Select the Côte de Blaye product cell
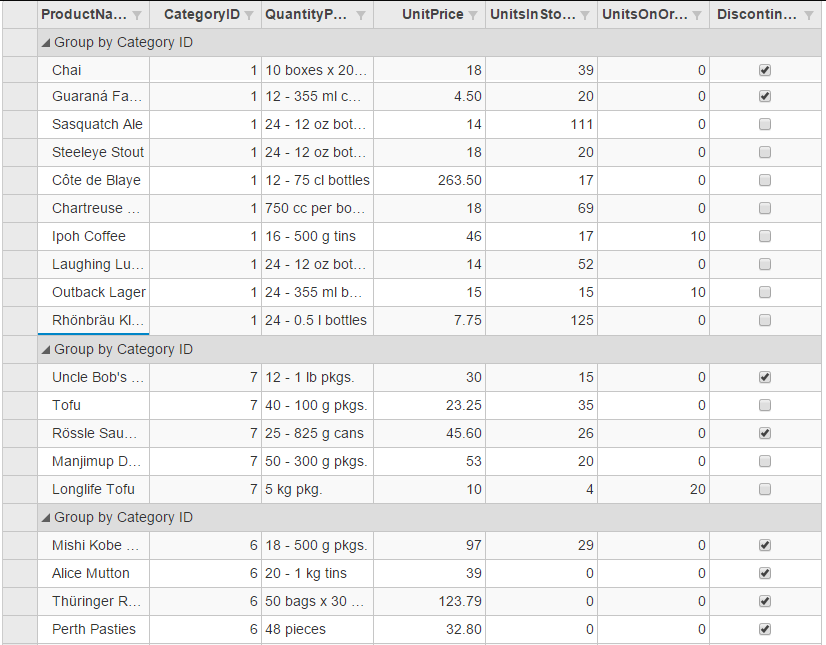826x645 pixels. tap(96, 181)
